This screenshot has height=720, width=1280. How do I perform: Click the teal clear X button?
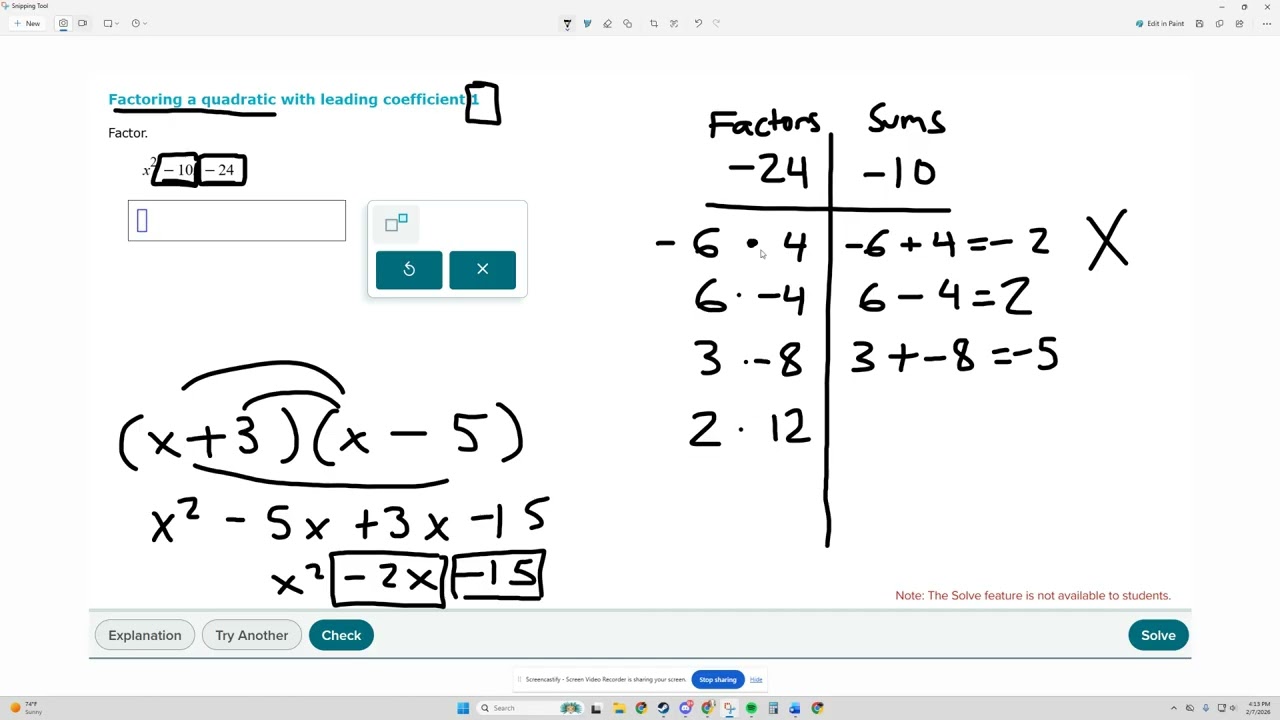pyautogui.click(x=482, y=269)
